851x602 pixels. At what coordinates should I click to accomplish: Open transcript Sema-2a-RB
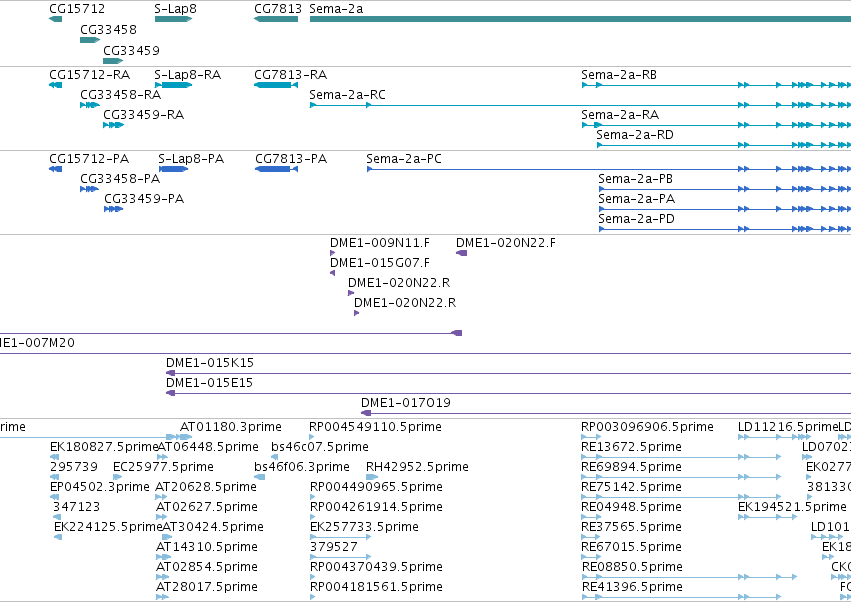tap(619, 74)
